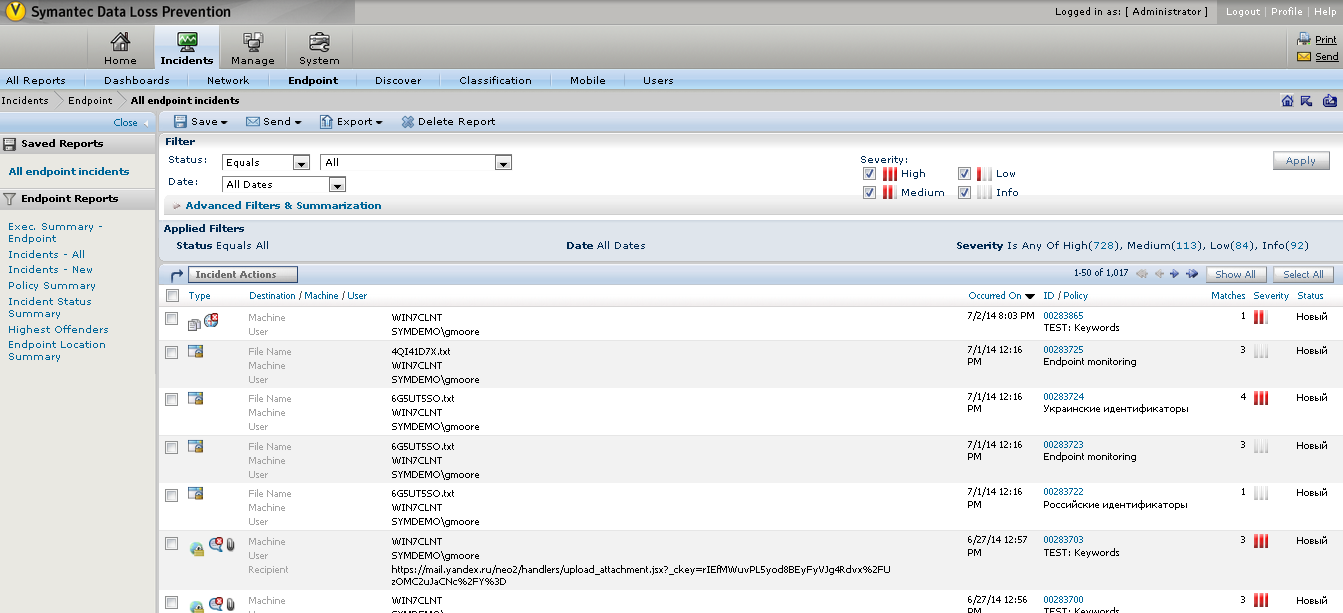This screenshot has height=613, width=1343.
Task: Open the Send dropdown in toolbar
Action: [274, 122]
